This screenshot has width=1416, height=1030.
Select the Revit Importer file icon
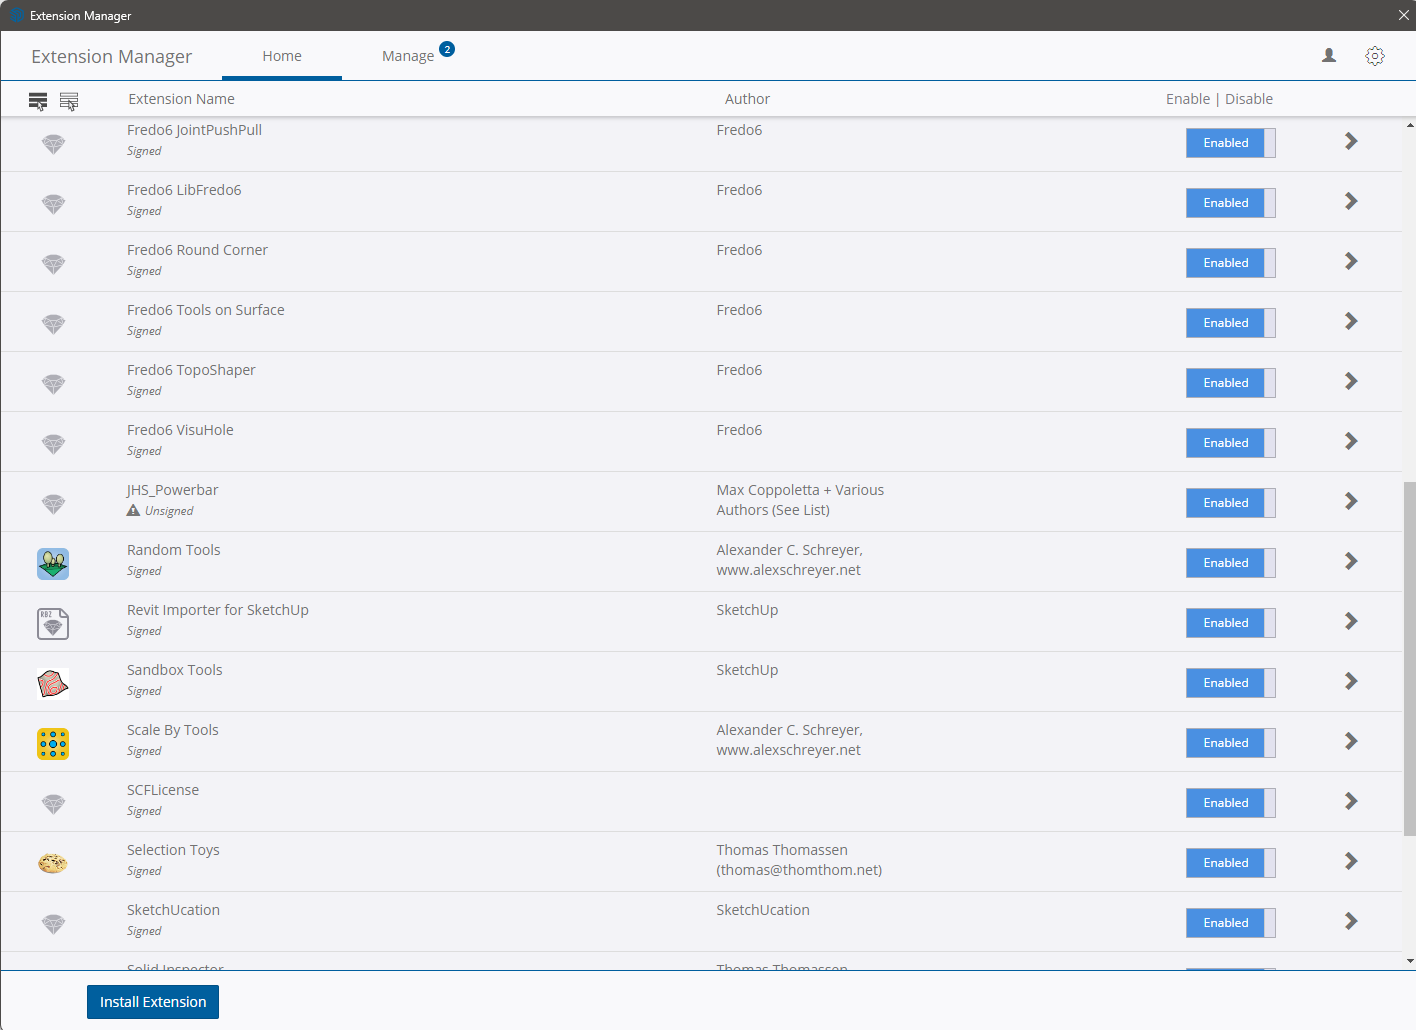pyautogui.click(x=53, y=623)
